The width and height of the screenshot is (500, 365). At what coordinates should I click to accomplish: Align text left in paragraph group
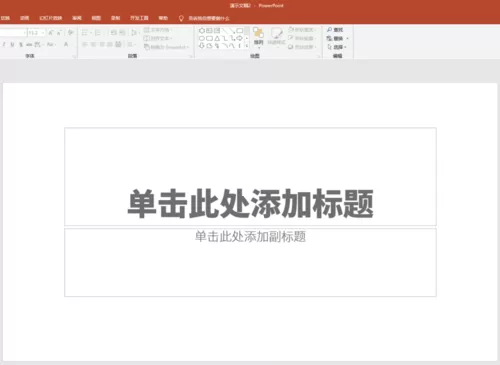click(85, 44)
